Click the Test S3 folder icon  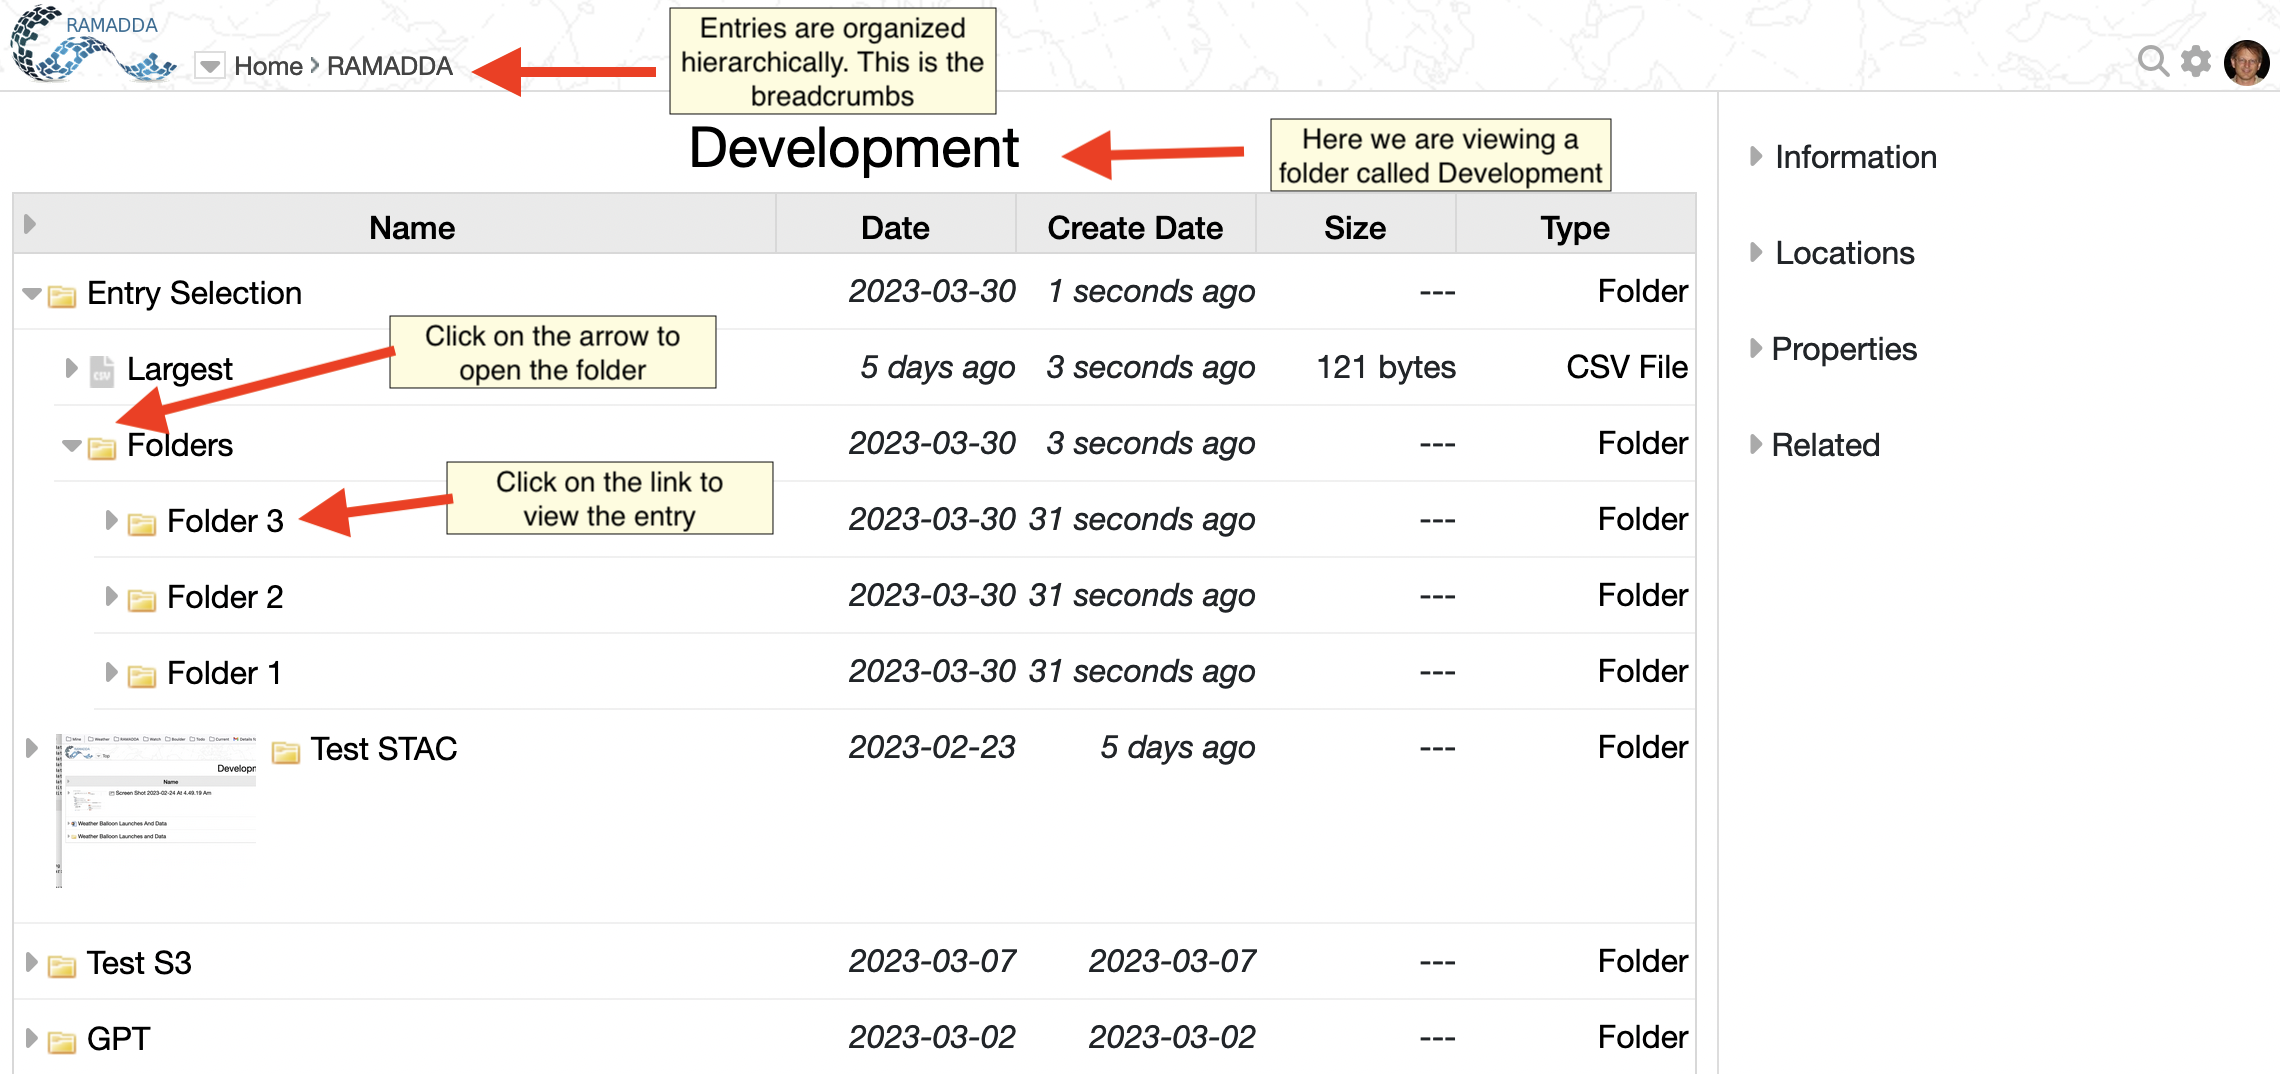[x=62, y=965]
